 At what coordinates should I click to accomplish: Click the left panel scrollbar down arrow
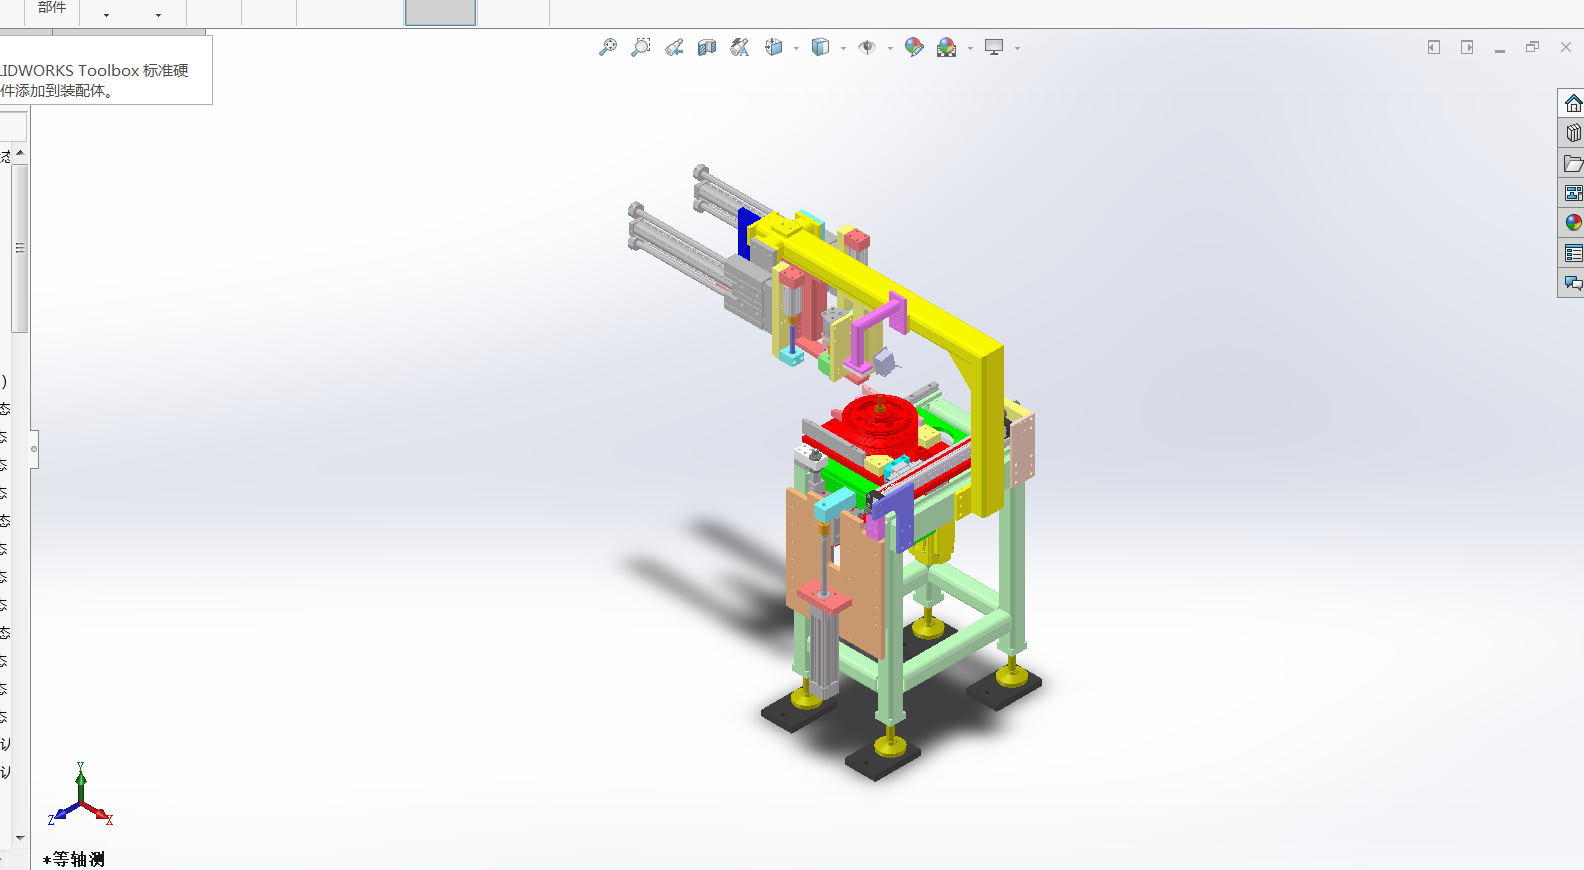19,838
